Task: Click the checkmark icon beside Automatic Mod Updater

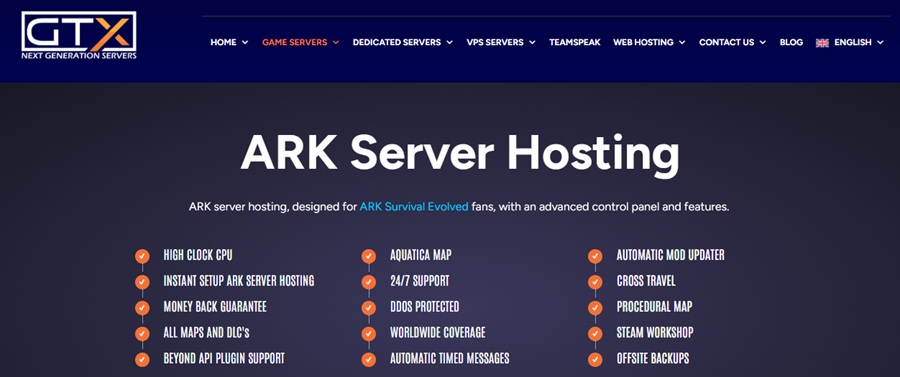Action: click(595, 256)
